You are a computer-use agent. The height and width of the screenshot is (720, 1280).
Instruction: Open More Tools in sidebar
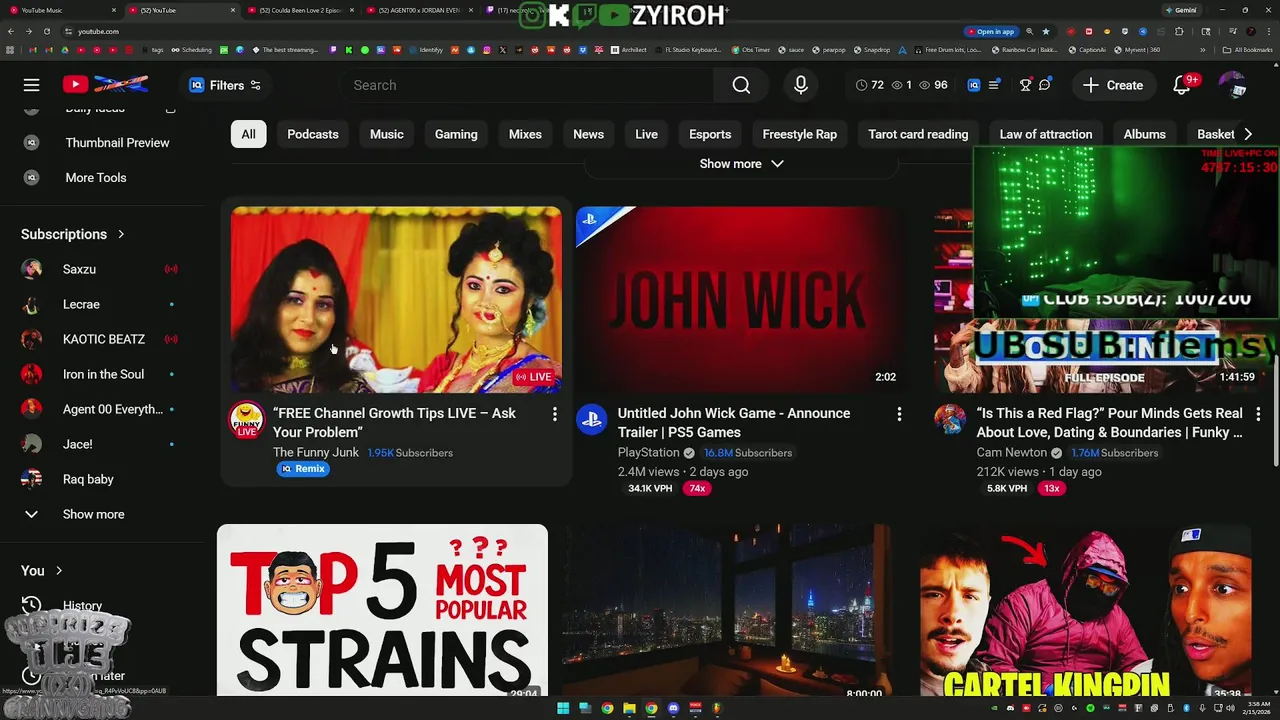click(98, 178)
